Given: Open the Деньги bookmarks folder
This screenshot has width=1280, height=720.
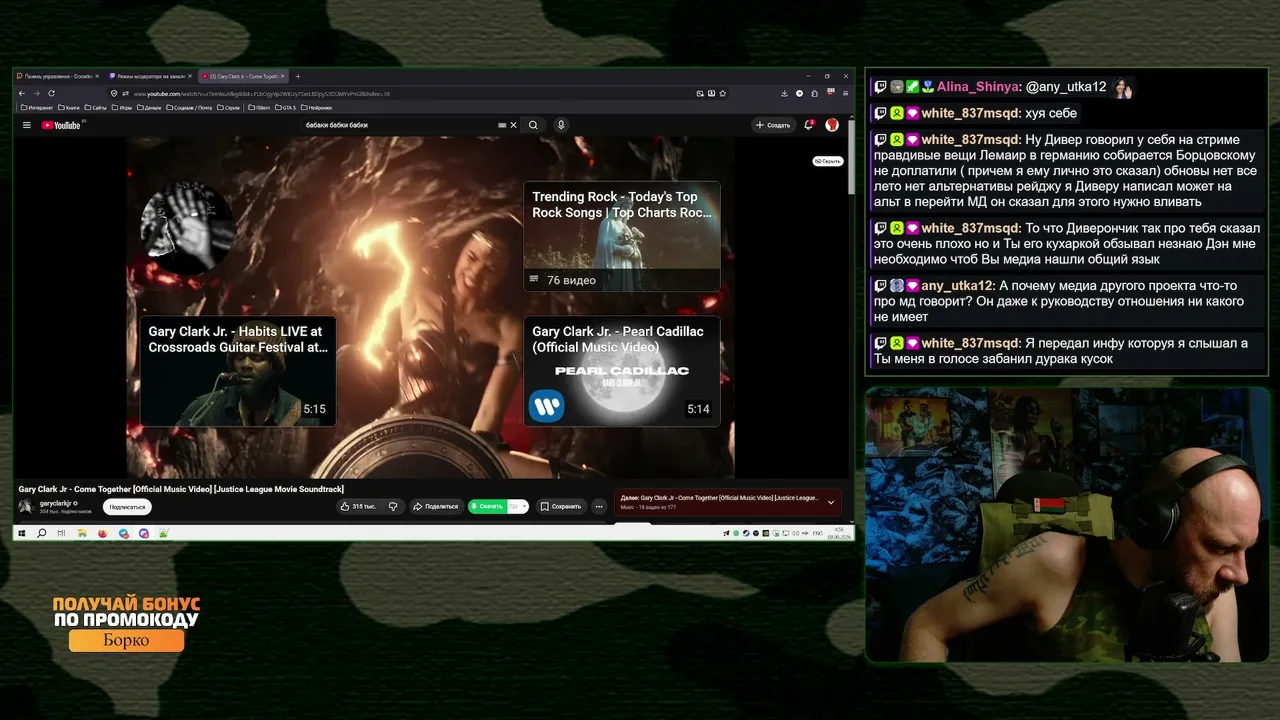Looking at the screenshot, I should 149,107.
